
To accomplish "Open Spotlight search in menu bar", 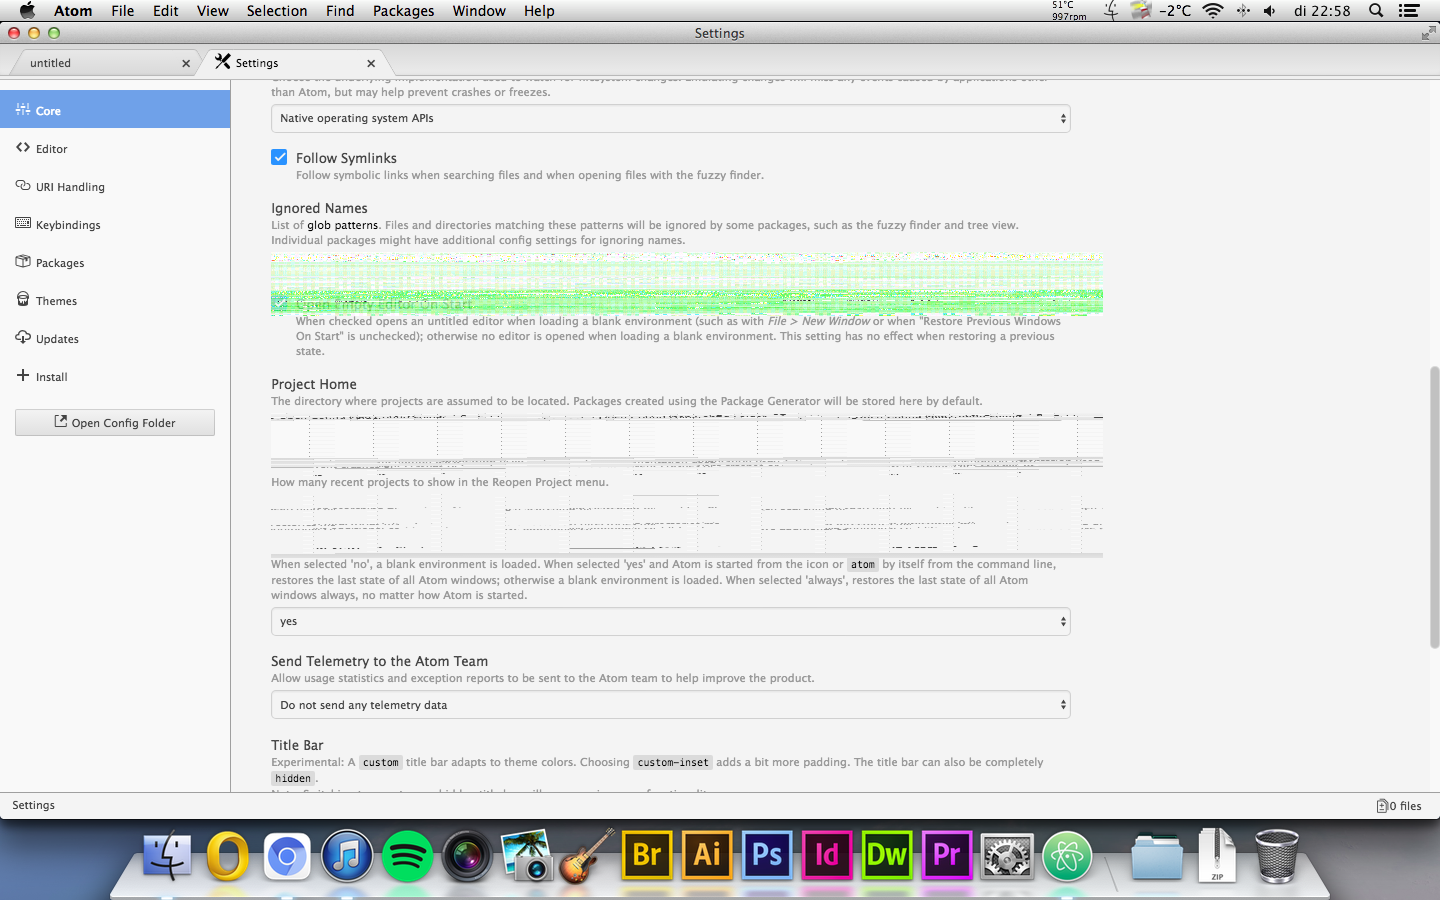I will point(1376,11).
